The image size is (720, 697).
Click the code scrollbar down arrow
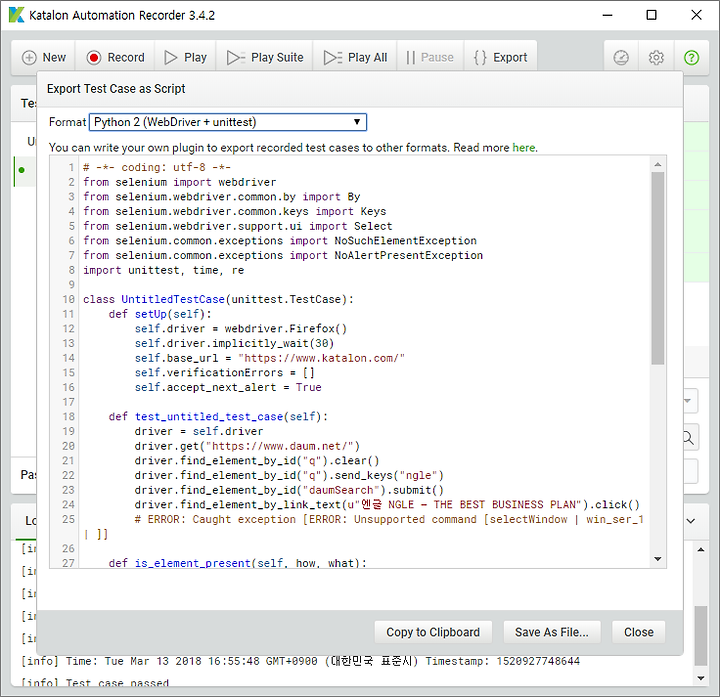658,559
